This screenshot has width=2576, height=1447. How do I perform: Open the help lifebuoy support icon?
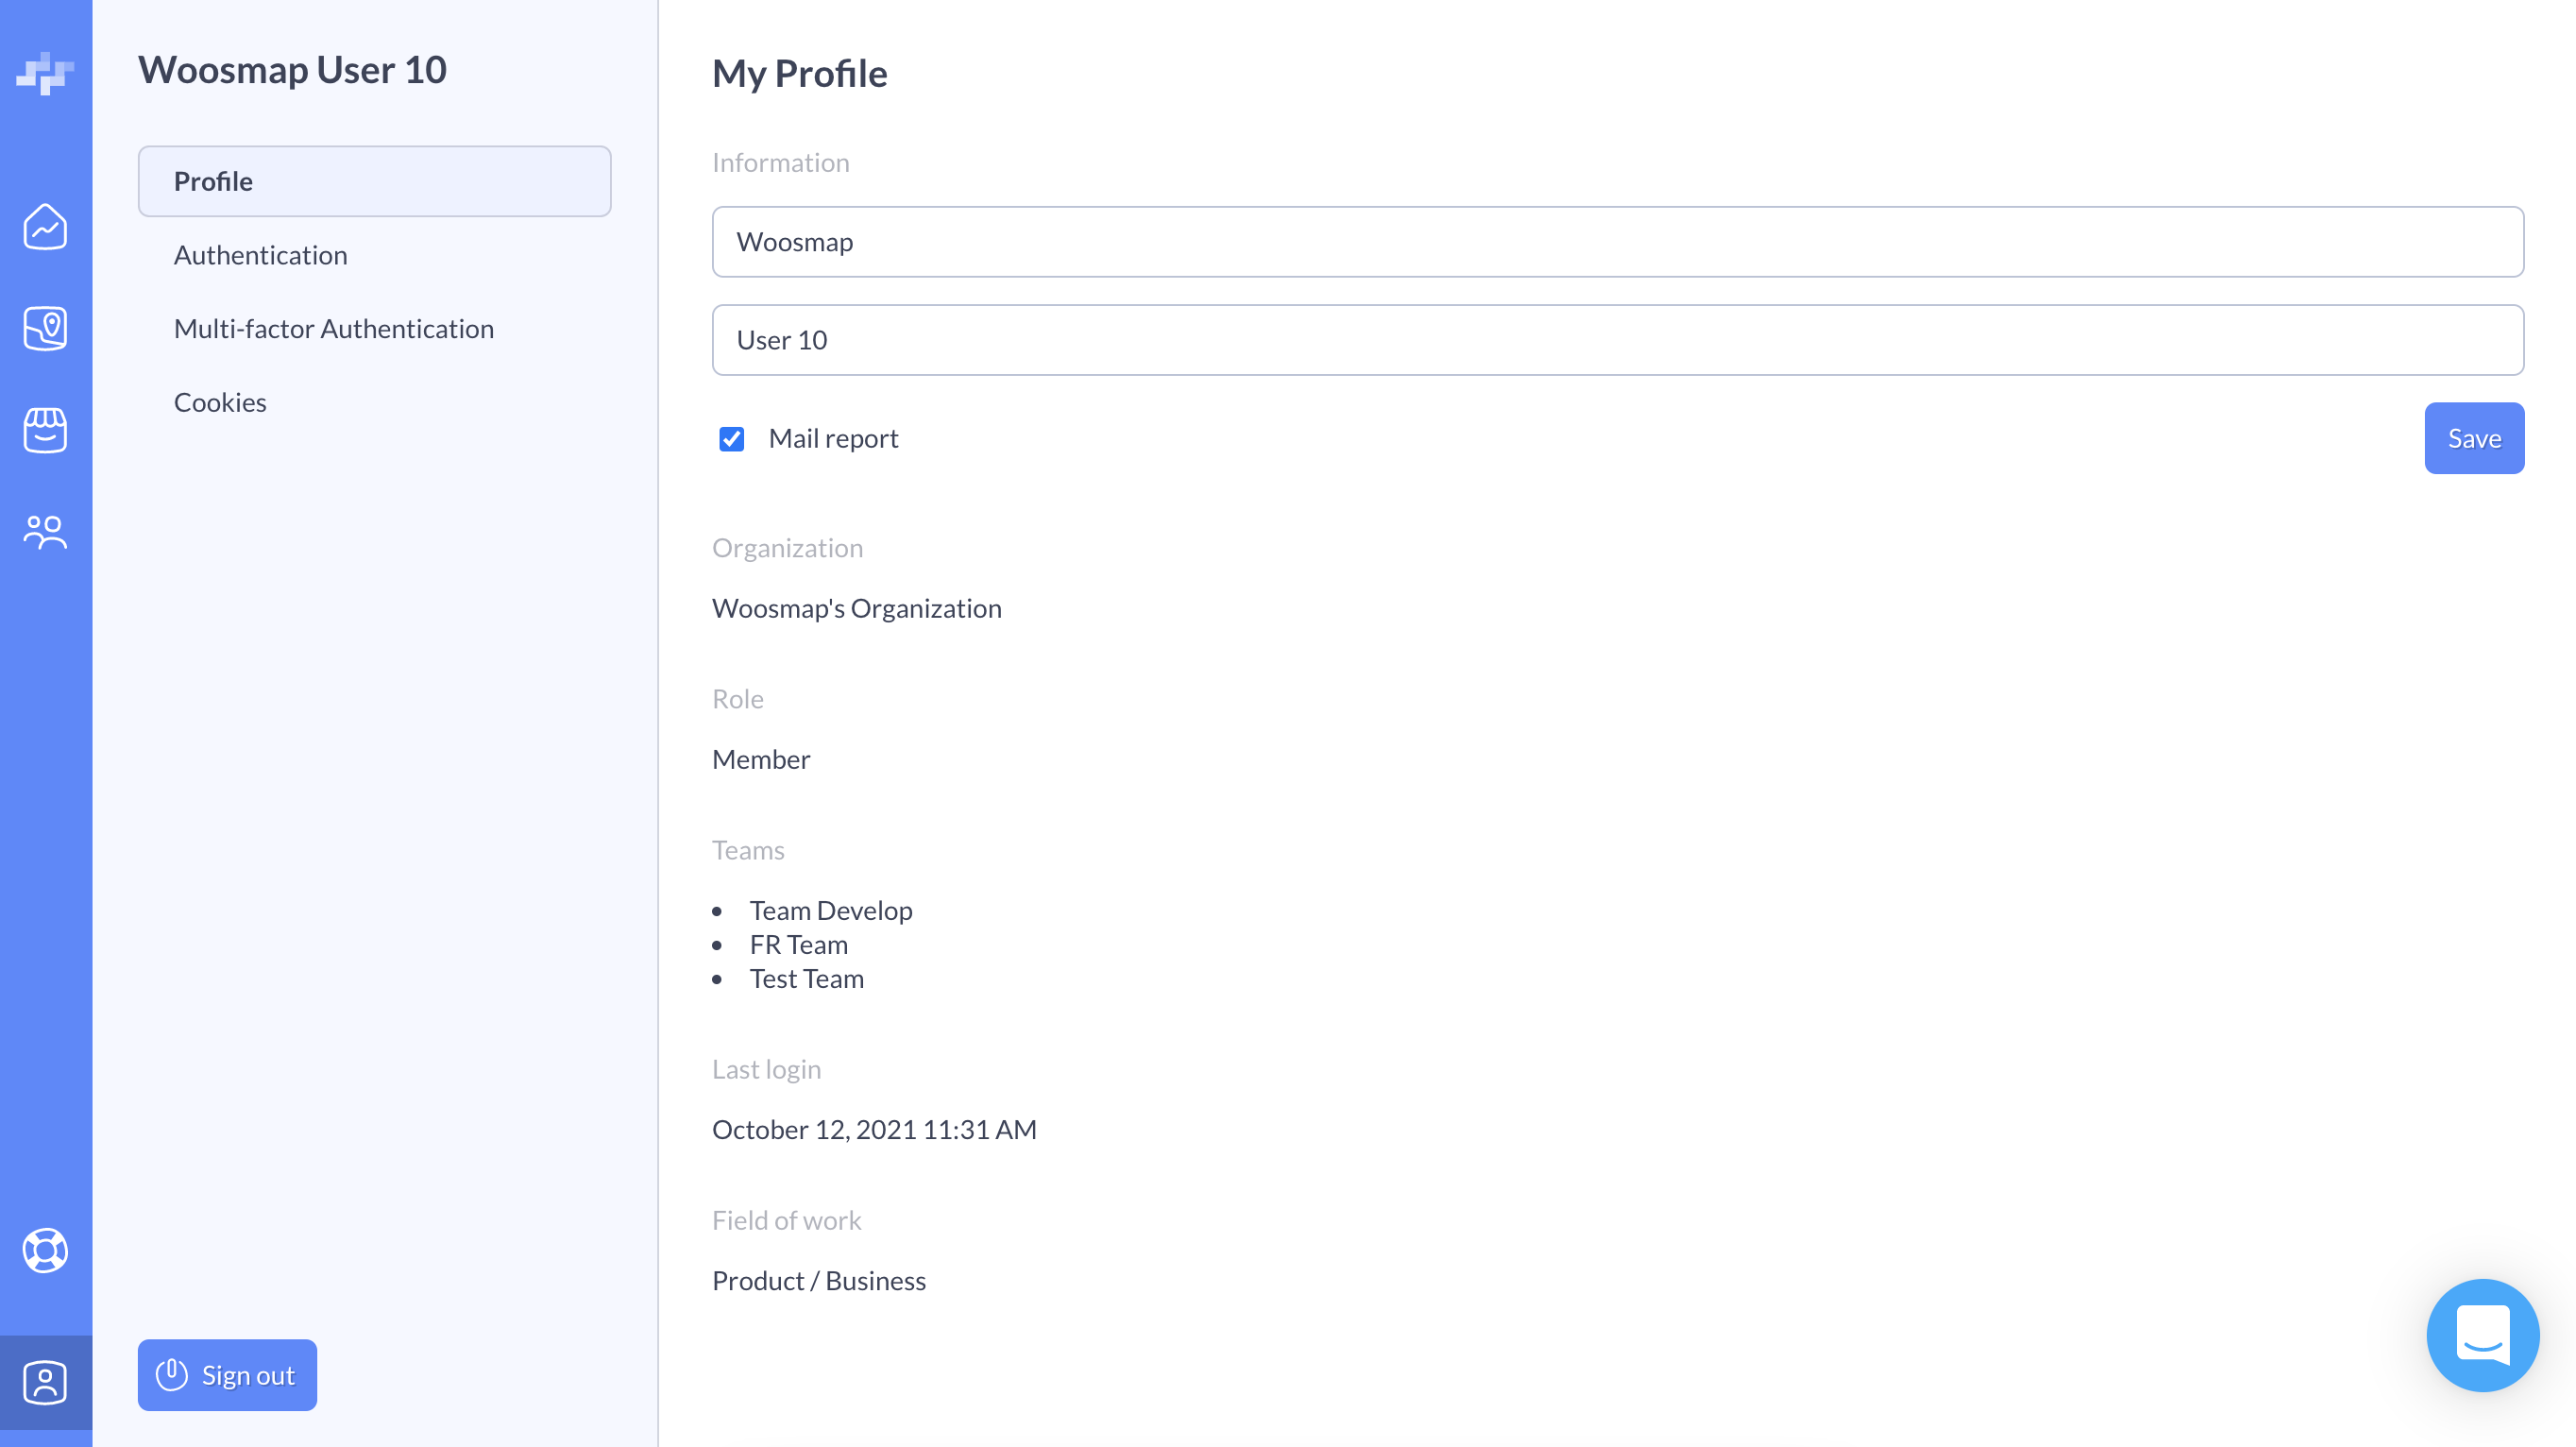(45, 1250)
